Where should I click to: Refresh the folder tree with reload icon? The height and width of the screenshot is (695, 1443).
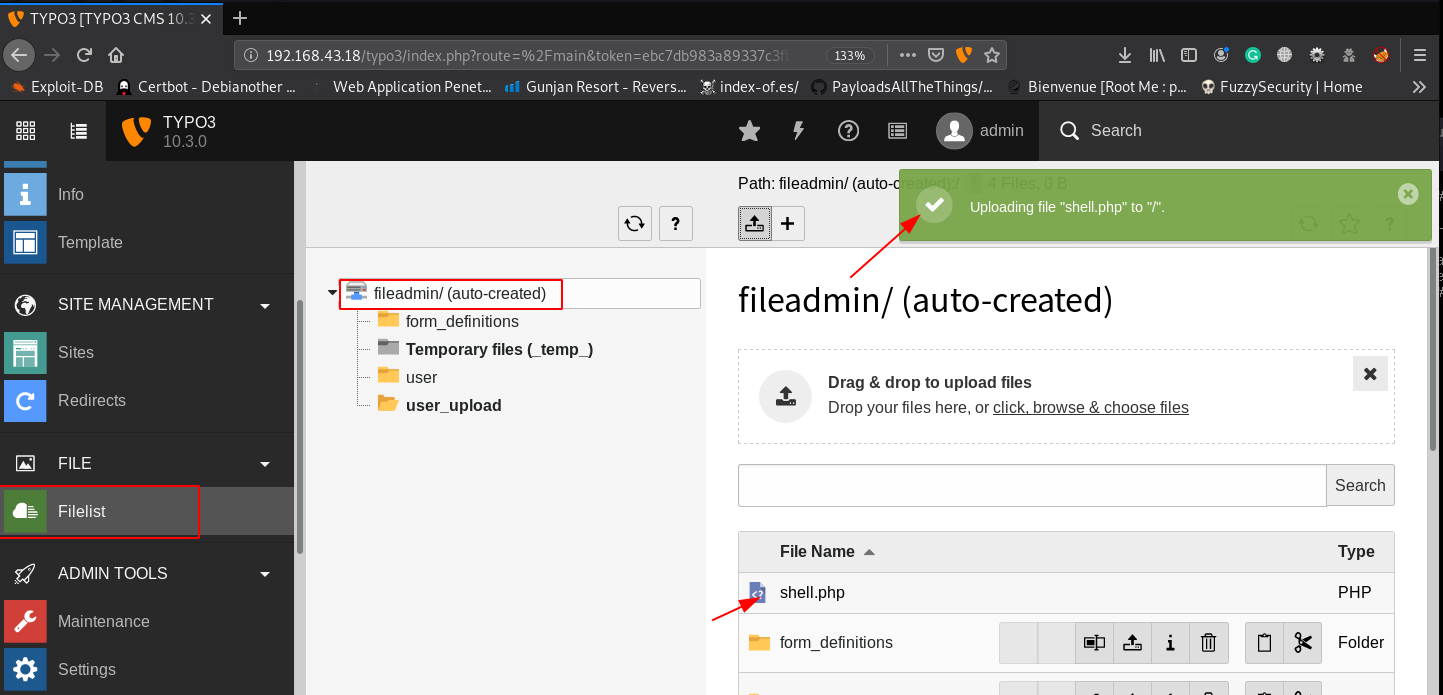(635, 224)
